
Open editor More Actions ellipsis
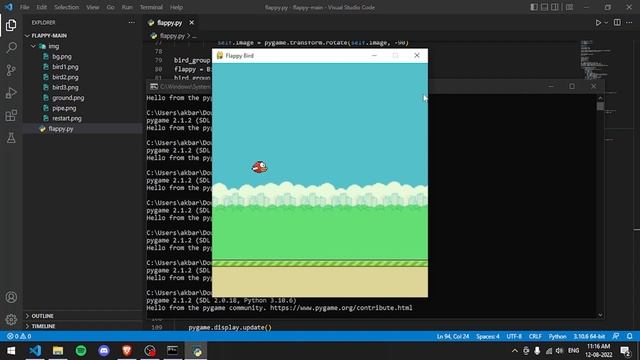pos(629,23)
